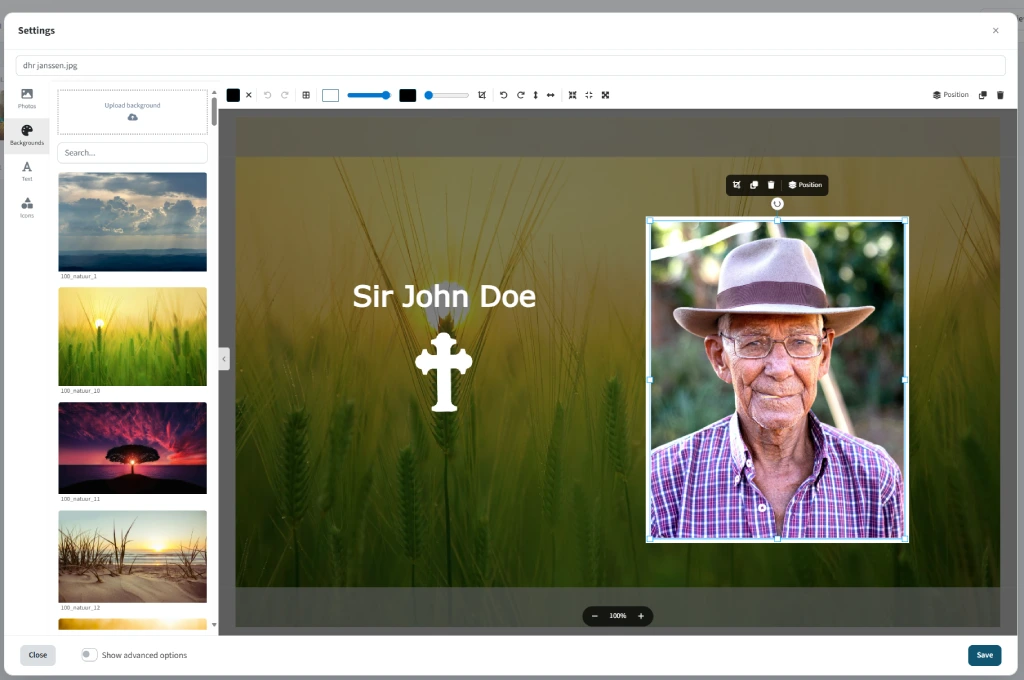The width and height of the screenshot is (1024, 680).
Task: Click the duplicate icon in the top toolbar
Action: [983, 95]
